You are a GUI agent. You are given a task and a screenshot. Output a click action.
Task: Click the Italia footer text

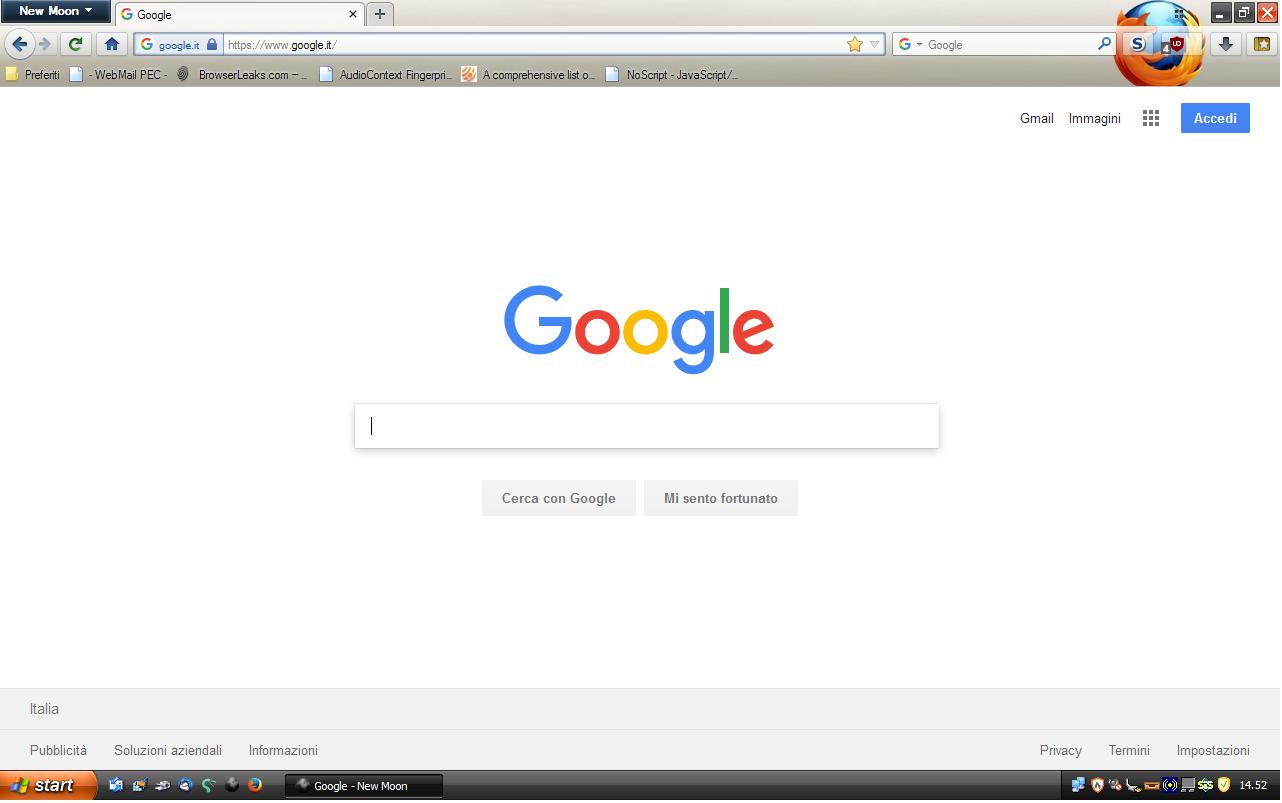(44, 709)
